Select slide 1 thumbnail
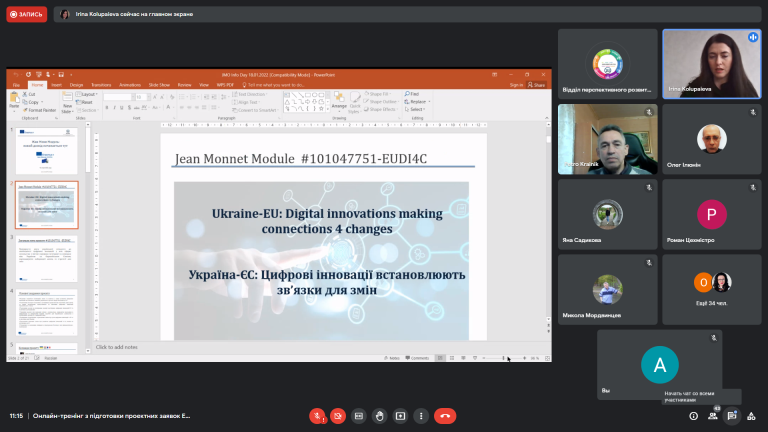The height and width of the screenshot is (432, 768). [46, 151]
